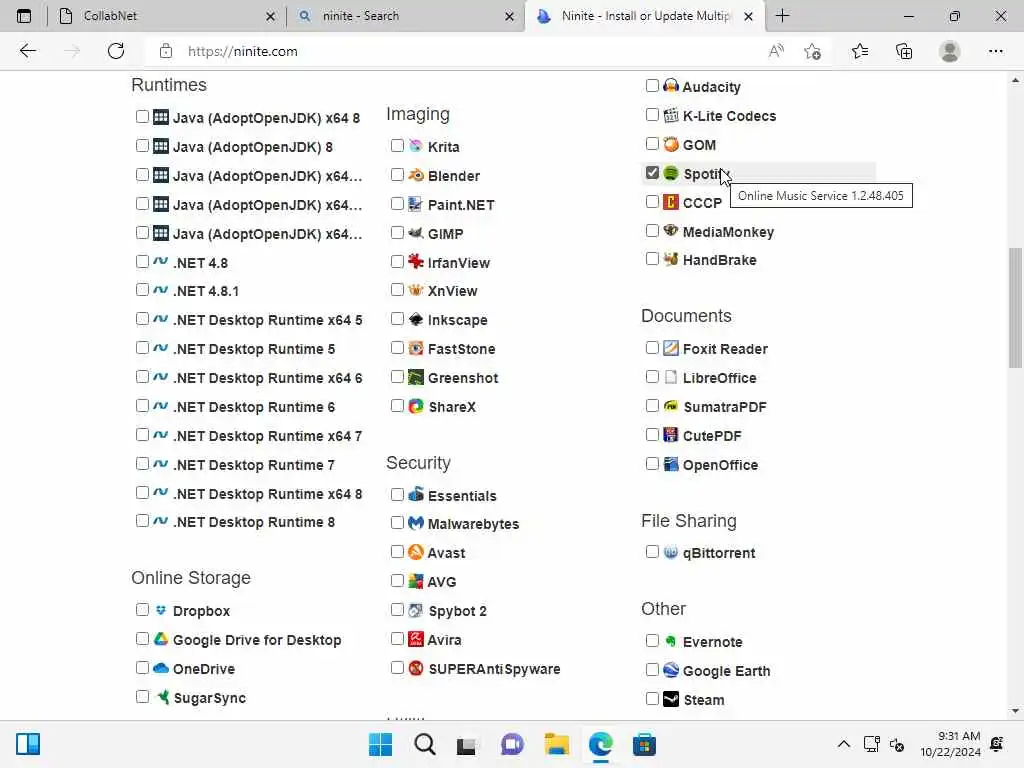Image resolution: width=1024 pixels, height=768 pixels.
Task: Open Windows Start menu
Action: (380, 744)
